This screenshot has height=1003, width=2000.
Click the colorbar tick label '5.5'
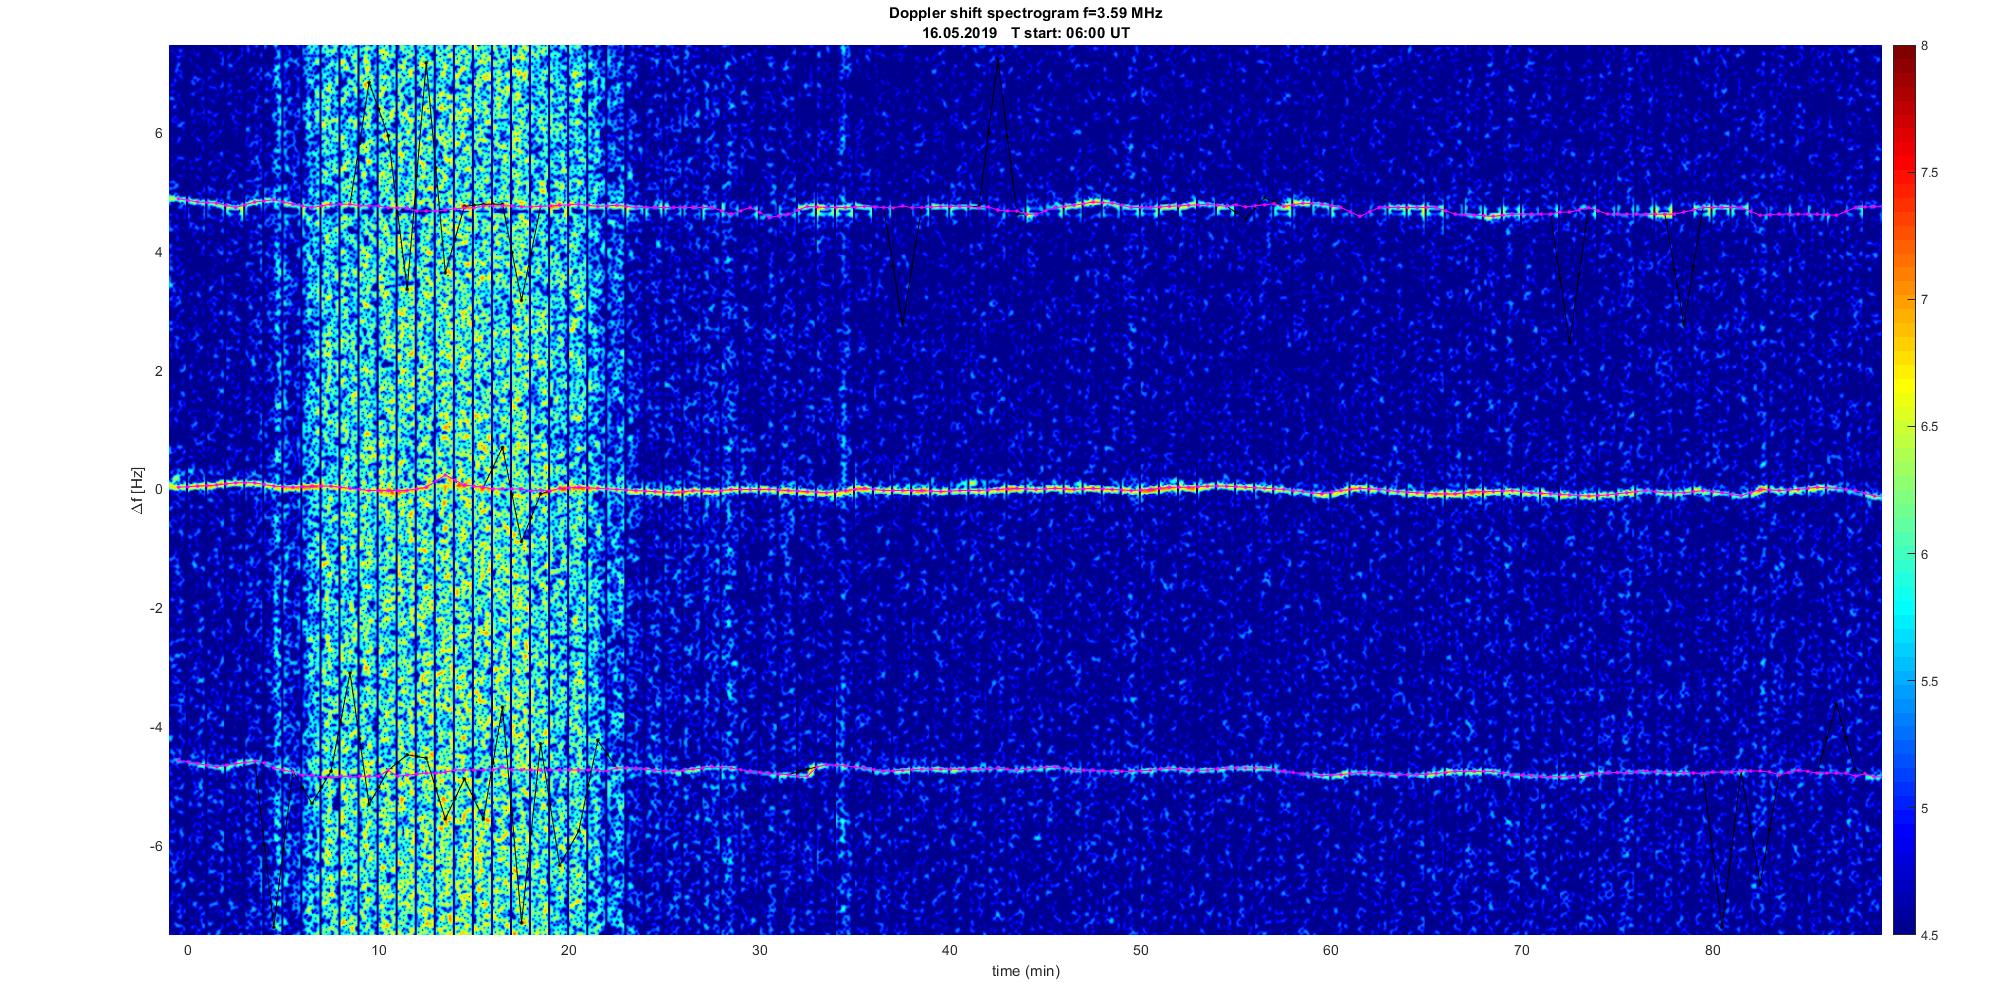(x=1930, y=682)
